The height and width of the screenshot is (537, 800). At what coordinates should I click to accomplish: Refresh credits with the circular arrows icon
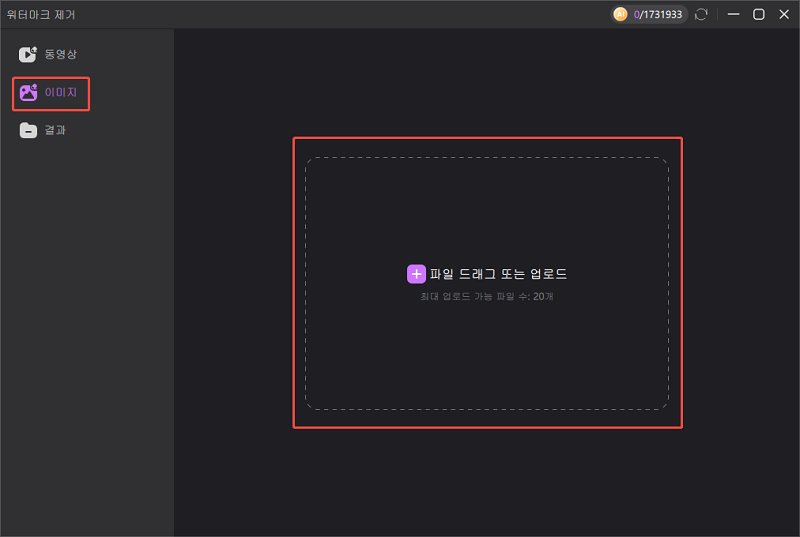tap(702, 14)
